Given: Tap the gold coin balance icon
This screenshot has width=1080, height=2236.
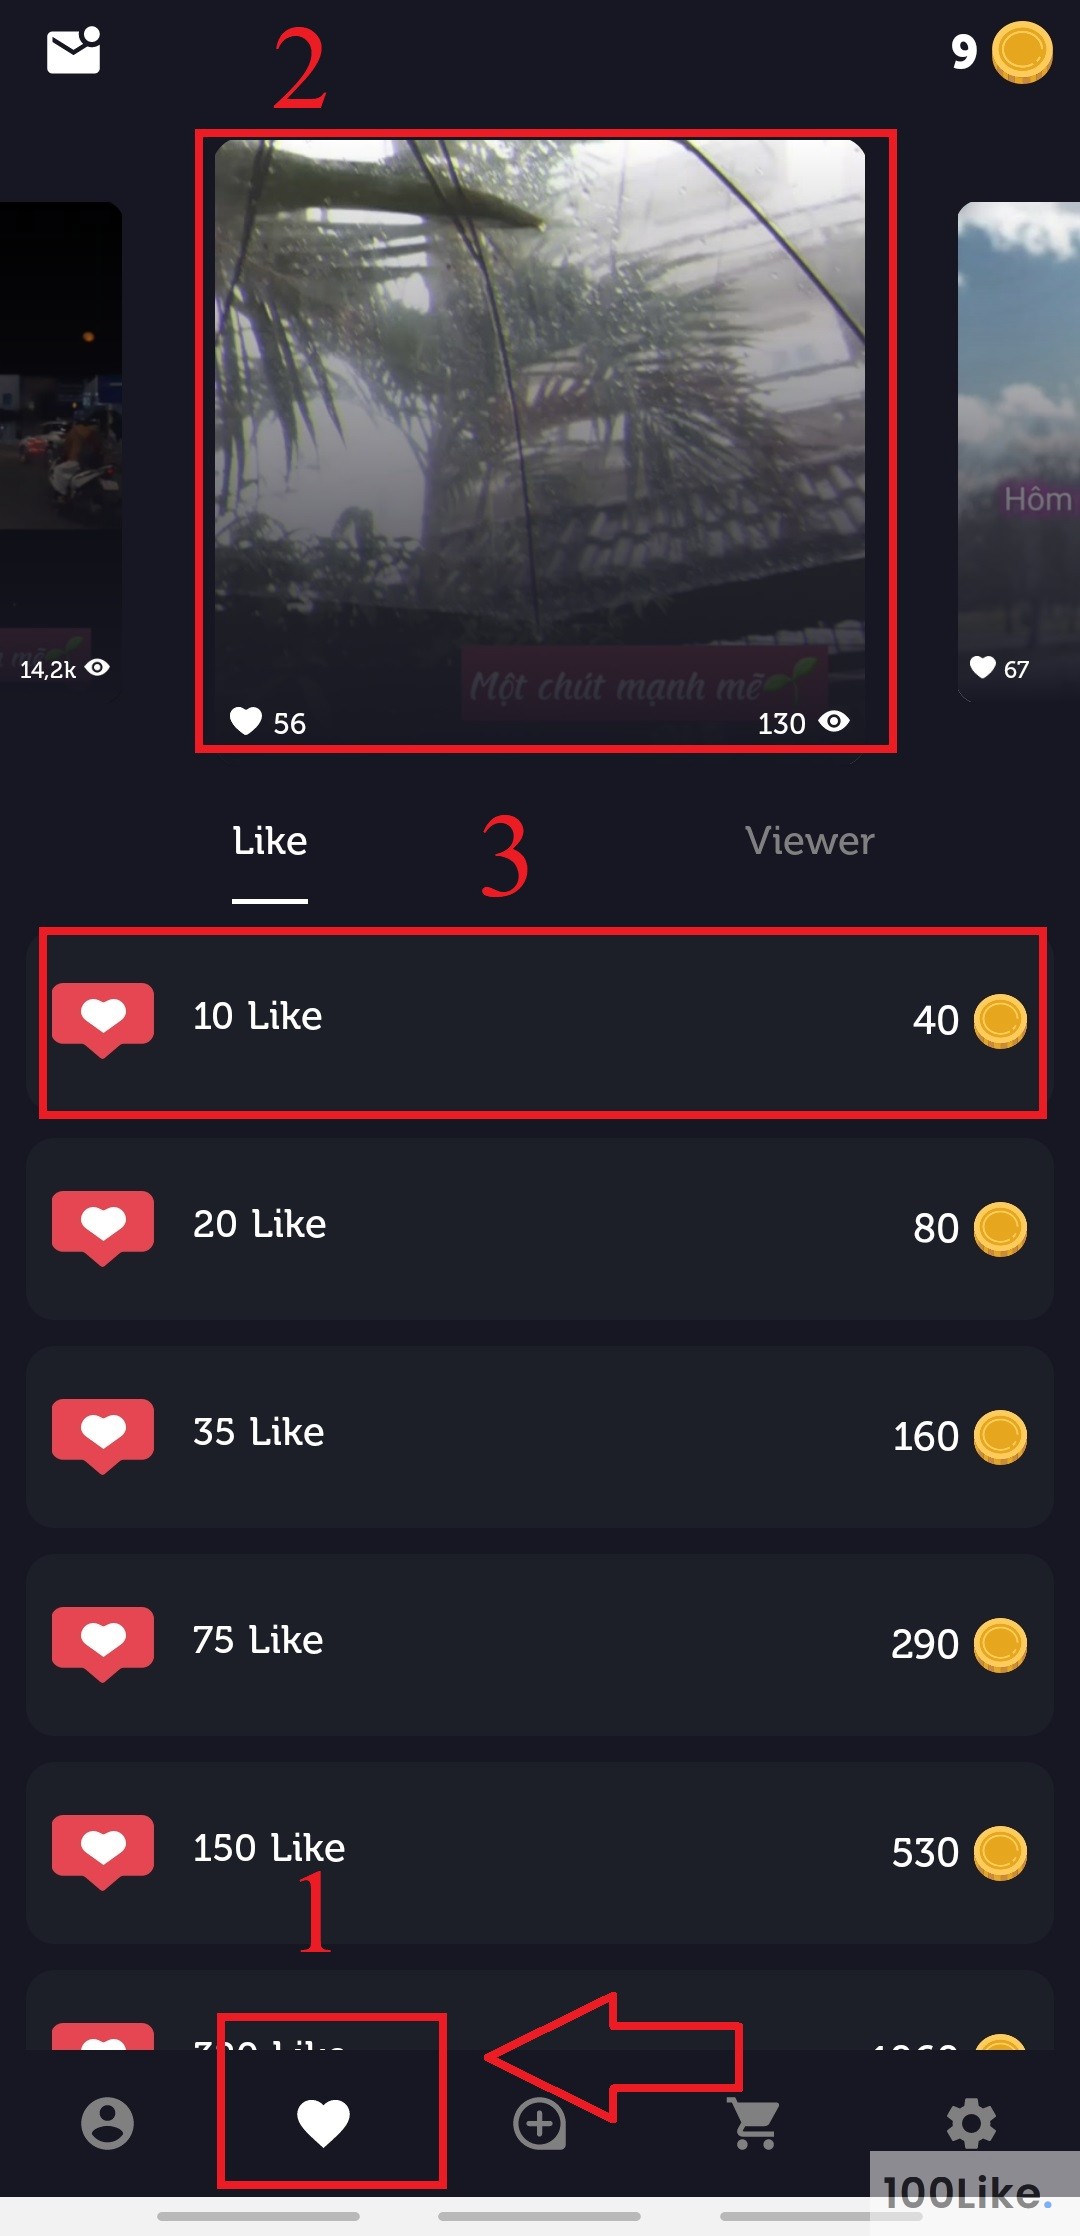Looking at the screenshot, I should coord(1022,52).
